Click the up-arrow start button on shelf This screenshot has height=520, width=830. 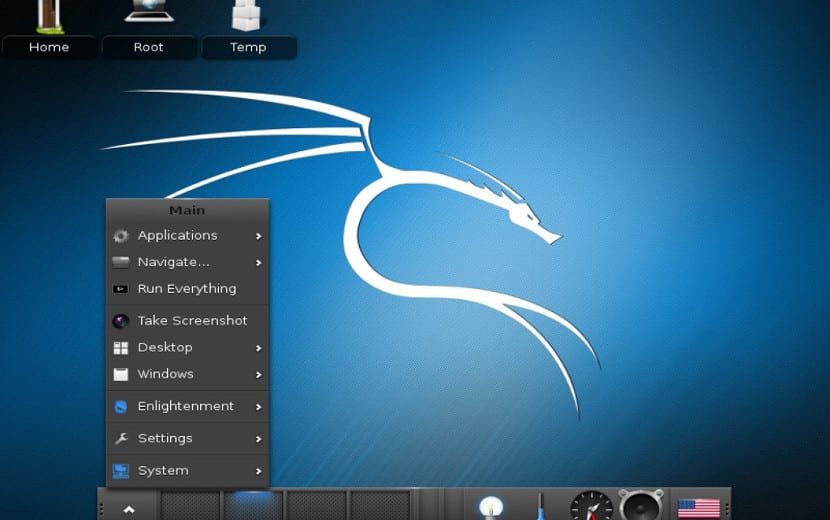(129, 509)
